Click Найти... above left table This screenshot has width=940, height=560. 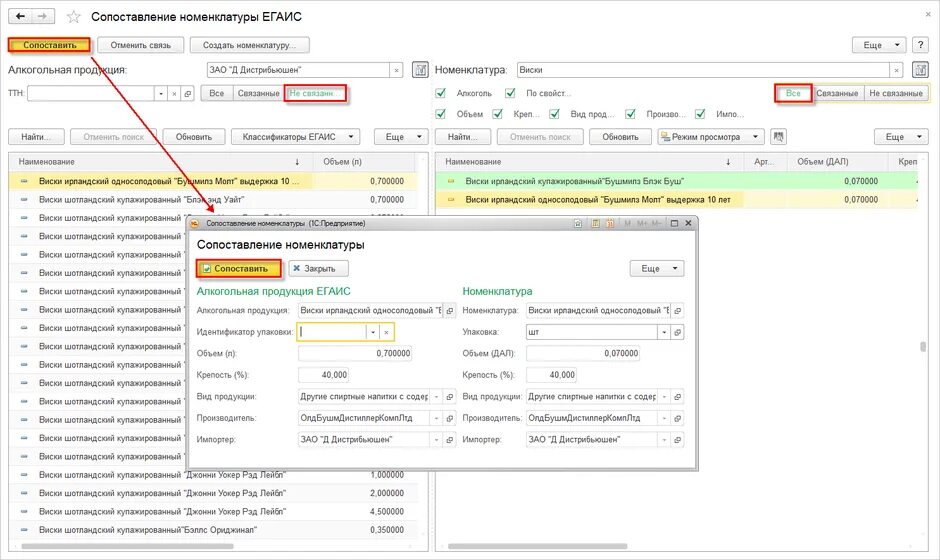(x=36, y=137)
